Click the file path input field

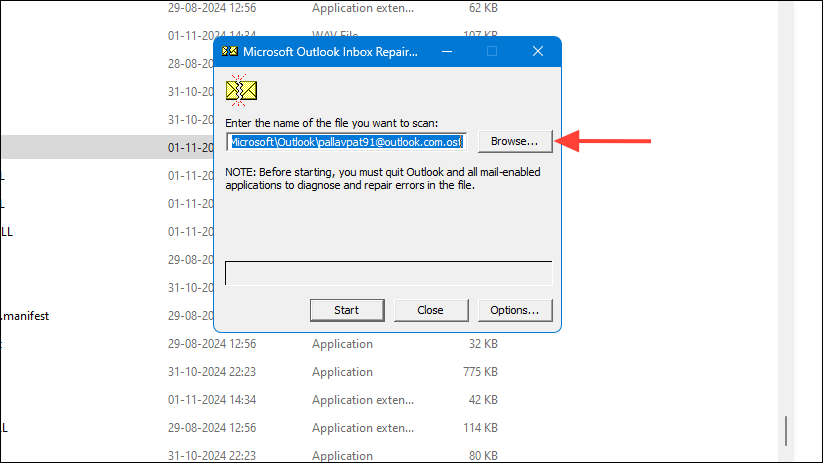(x=346, y=142)
